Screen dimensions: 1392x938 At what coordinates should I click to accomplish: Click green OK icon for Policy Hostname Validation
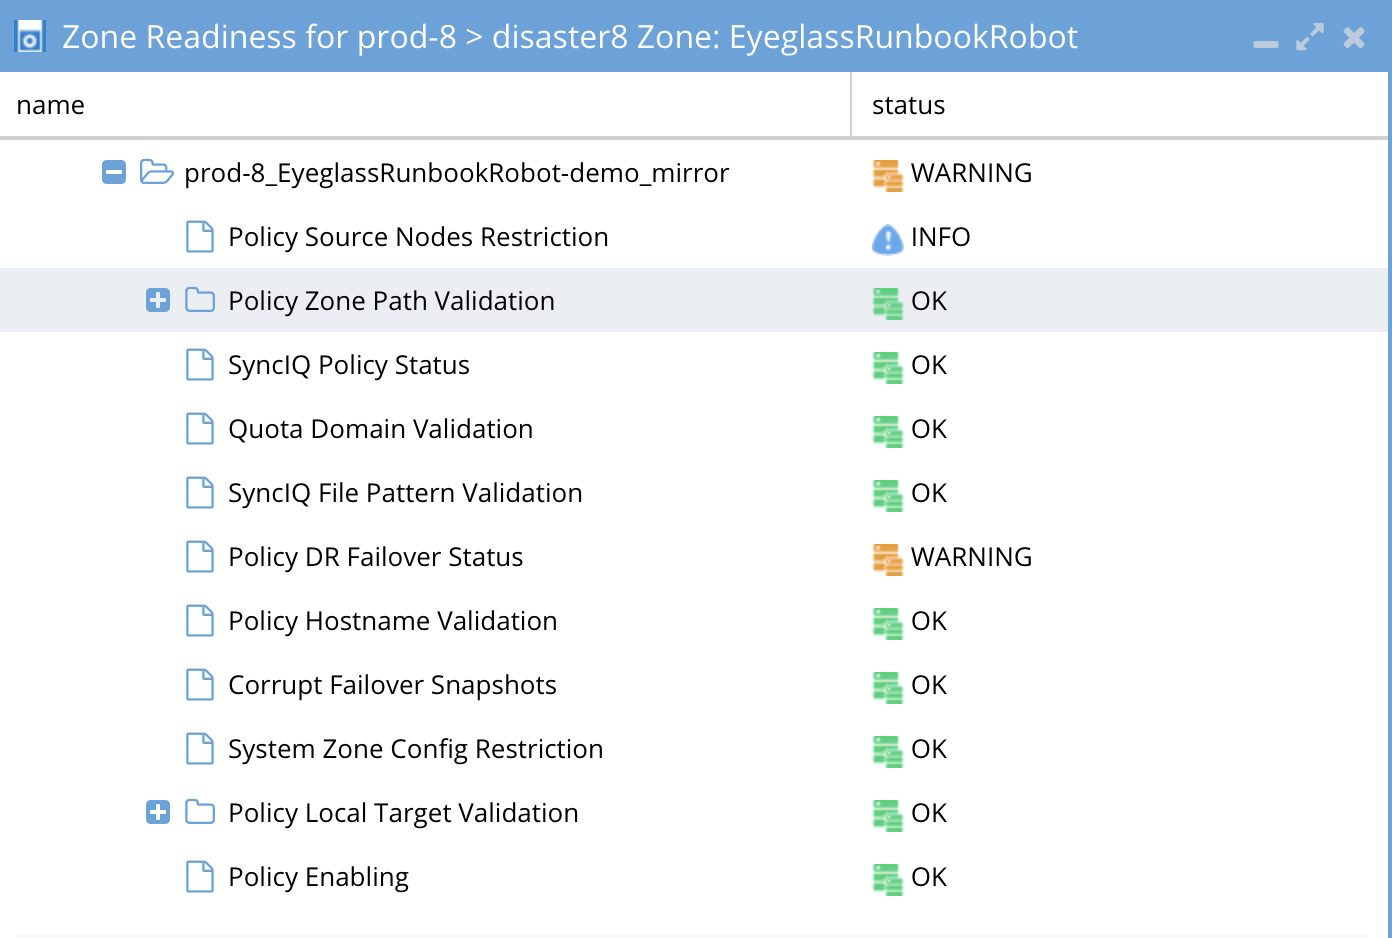(x=887, y=623)
